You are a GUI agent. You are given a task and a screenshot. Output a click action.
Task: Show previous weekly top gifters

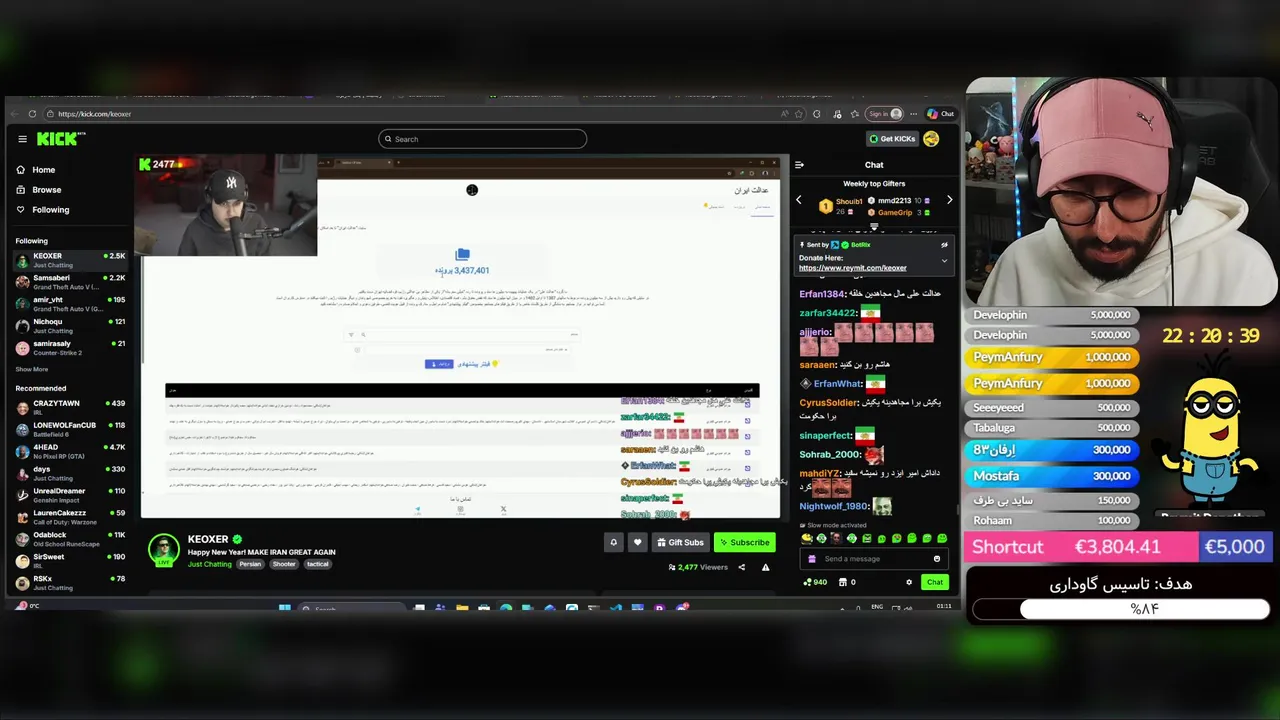[799, 200]
